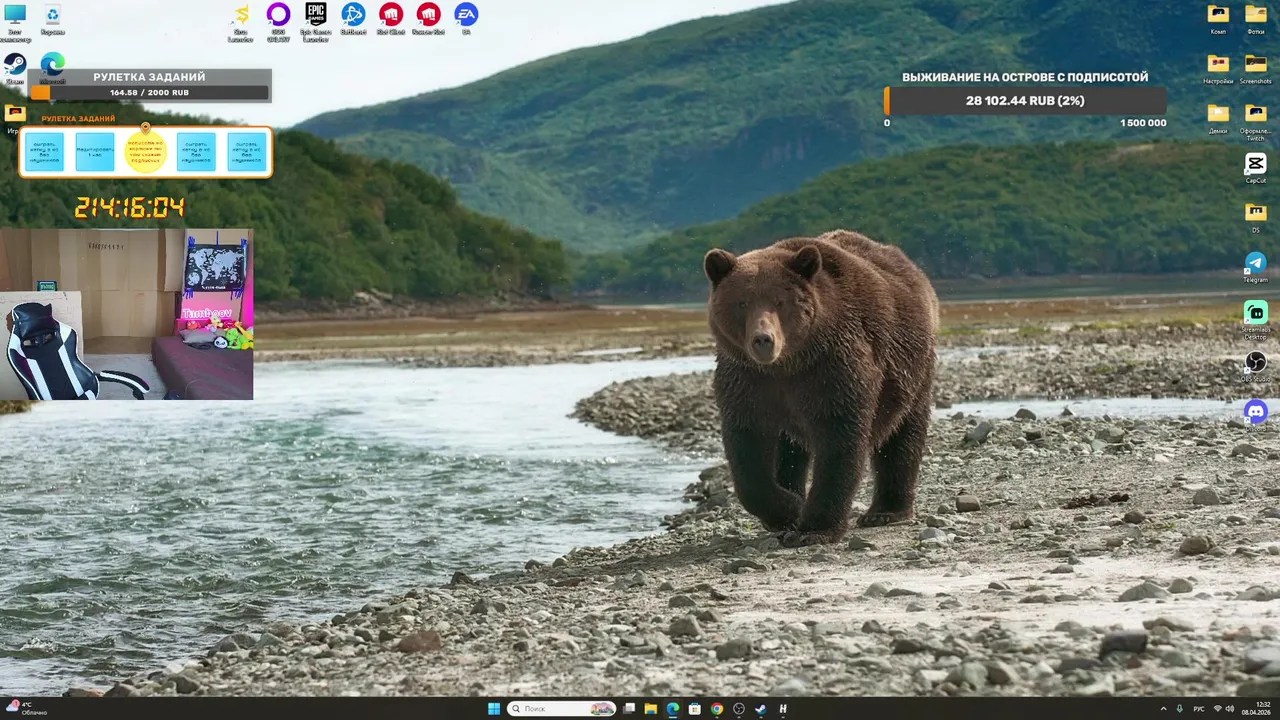Click the webcam overlay with gaming chair
Viewport: 1280px width, 720px height.
click(126, 314)
